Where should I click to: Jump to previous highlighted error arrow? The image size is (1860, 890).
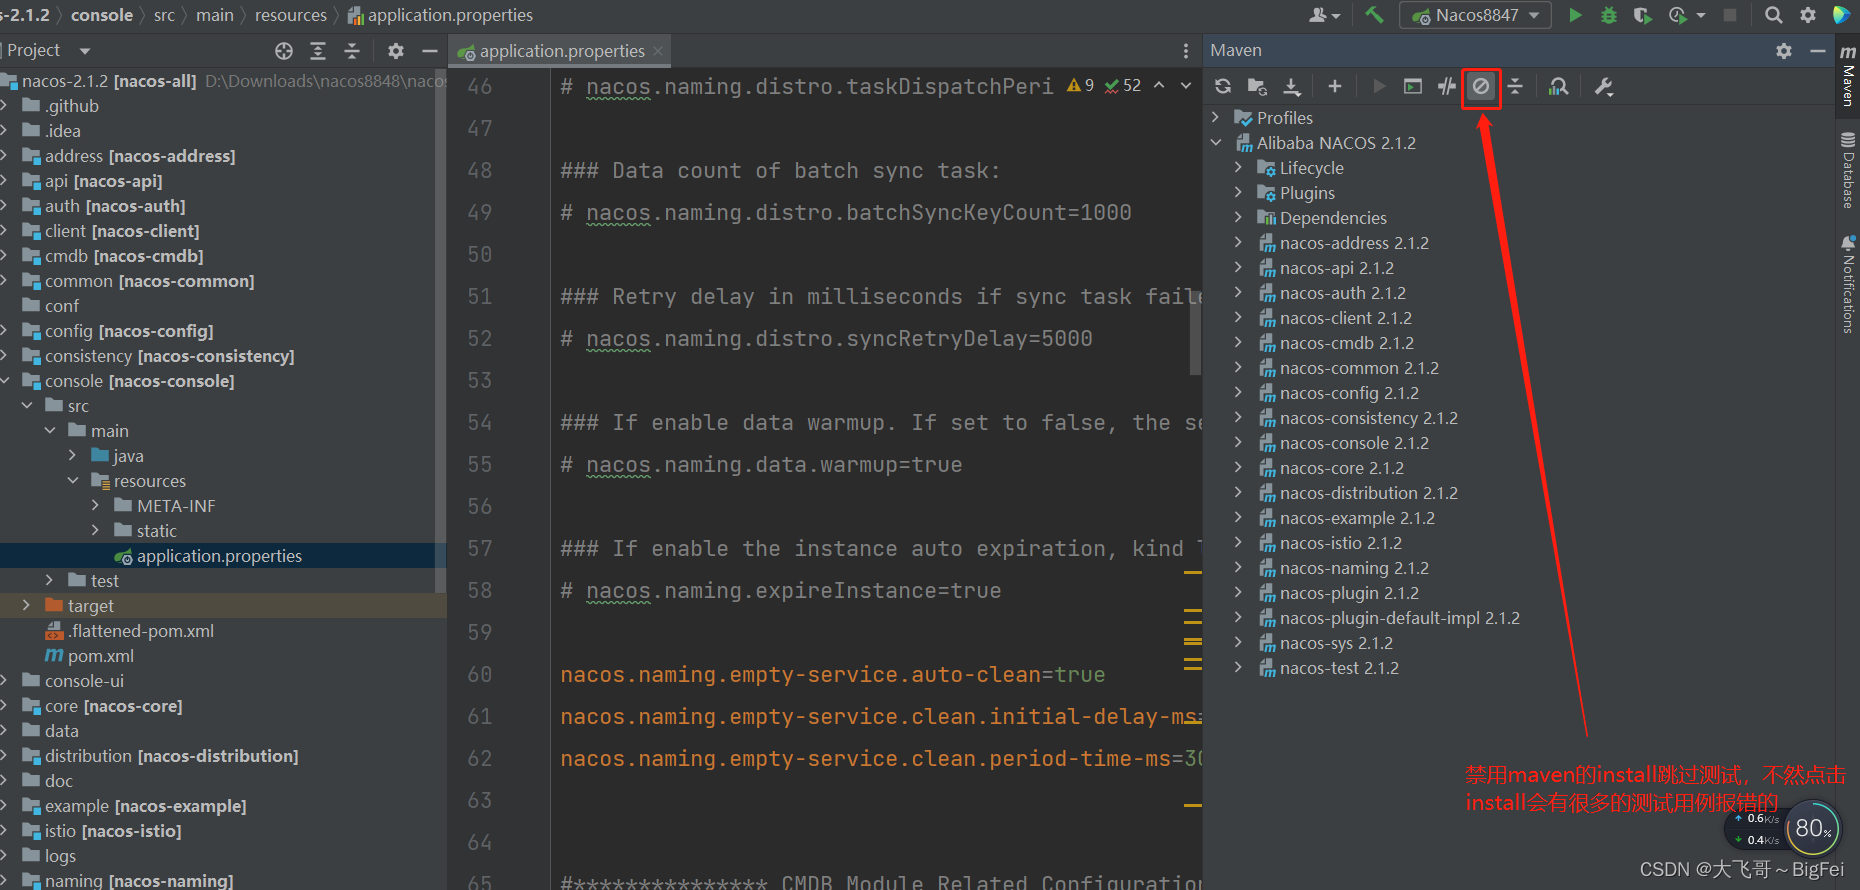[x=1159, y=86]
